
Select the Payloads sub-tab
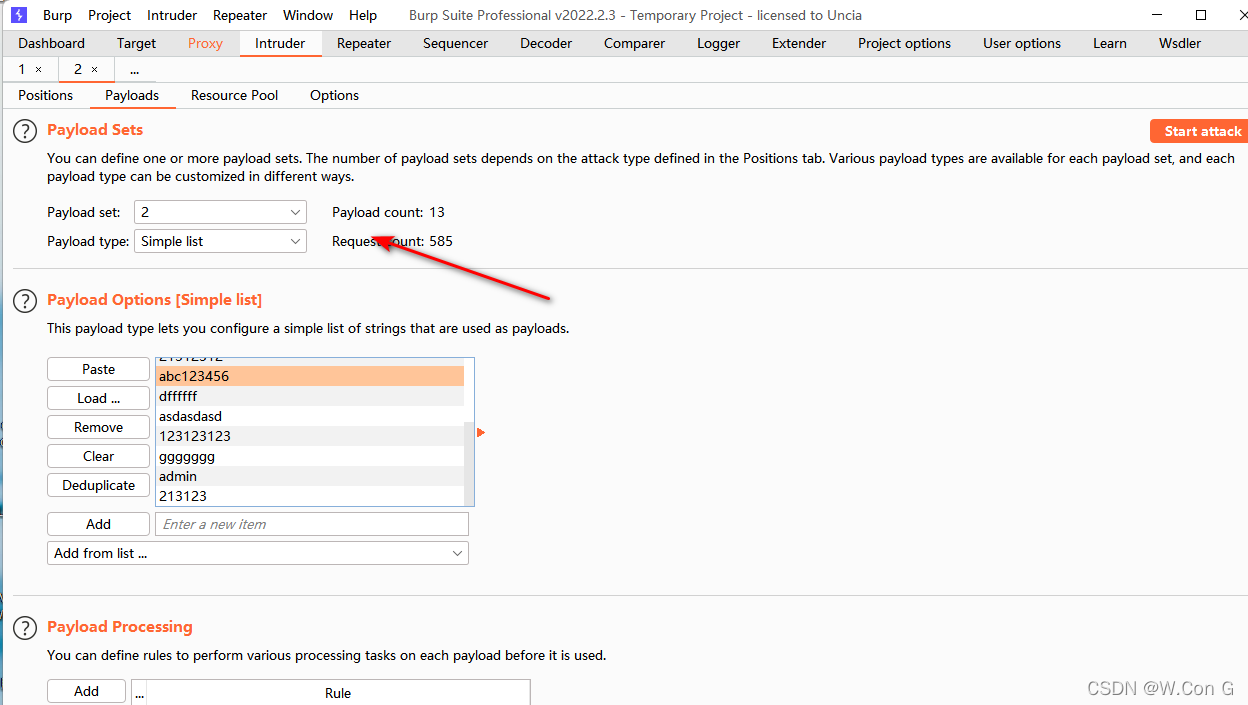(x=132, y=95)
